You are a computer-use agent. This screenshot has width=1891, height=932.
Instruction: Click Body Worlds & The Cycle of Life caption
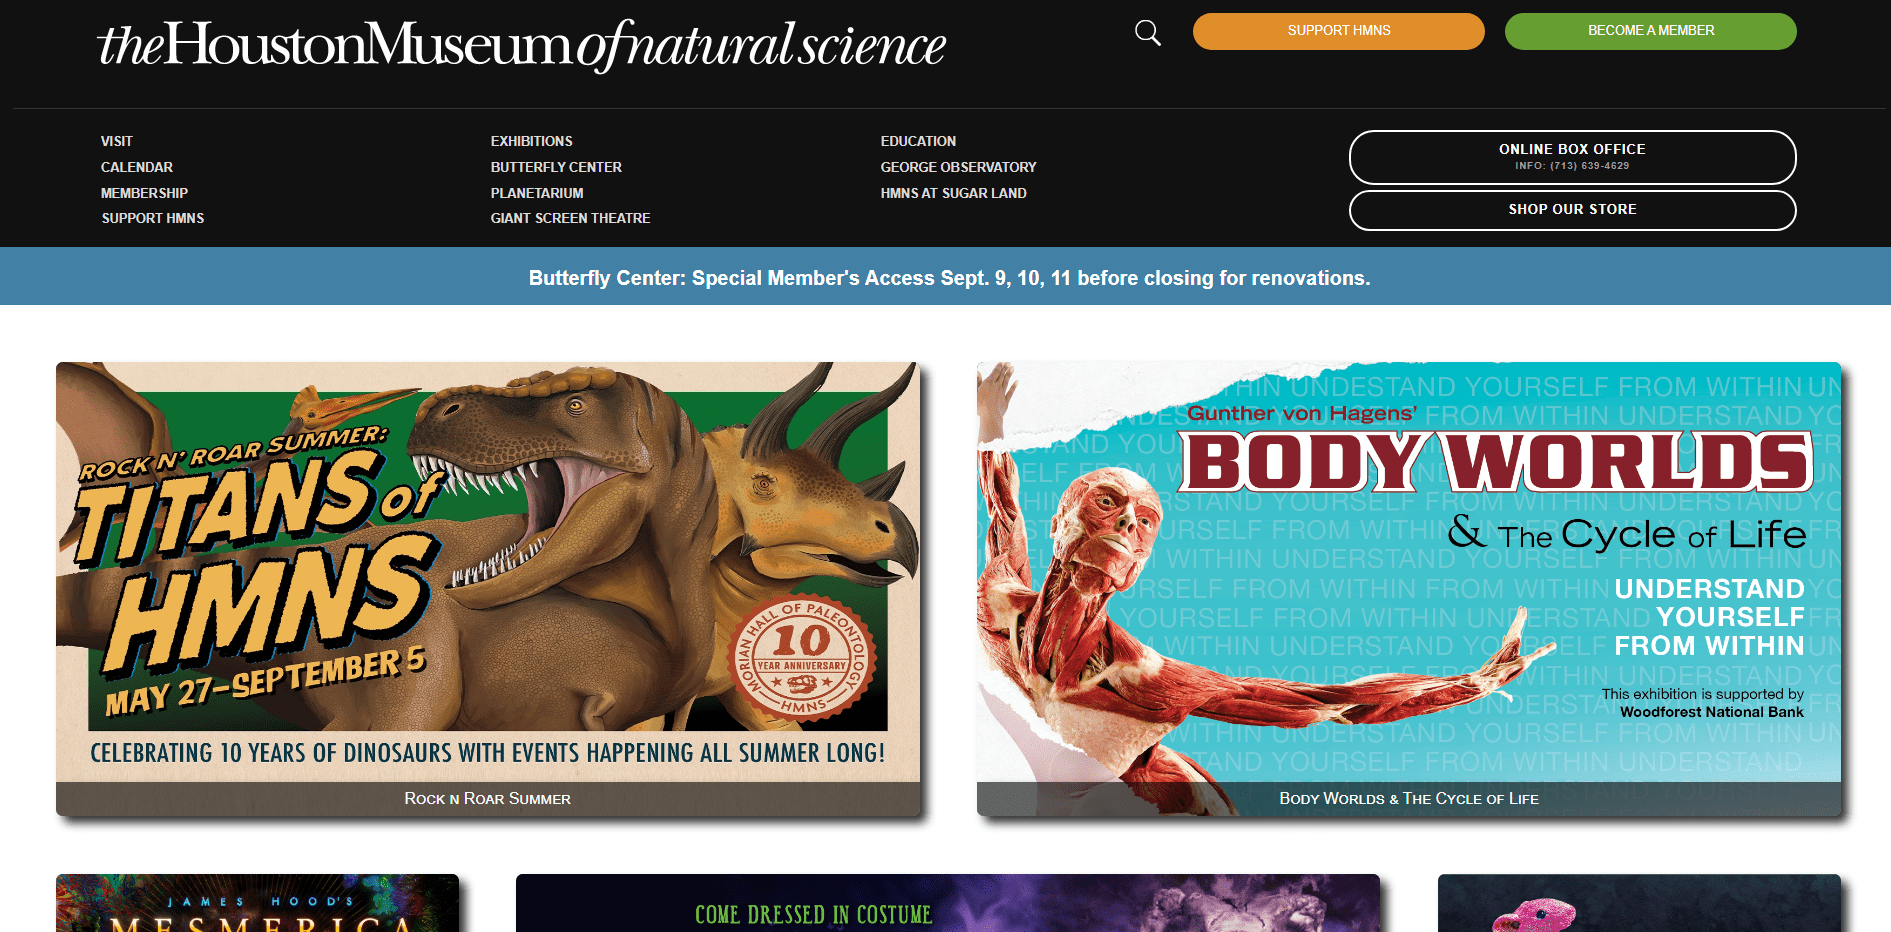(1409, 799)
